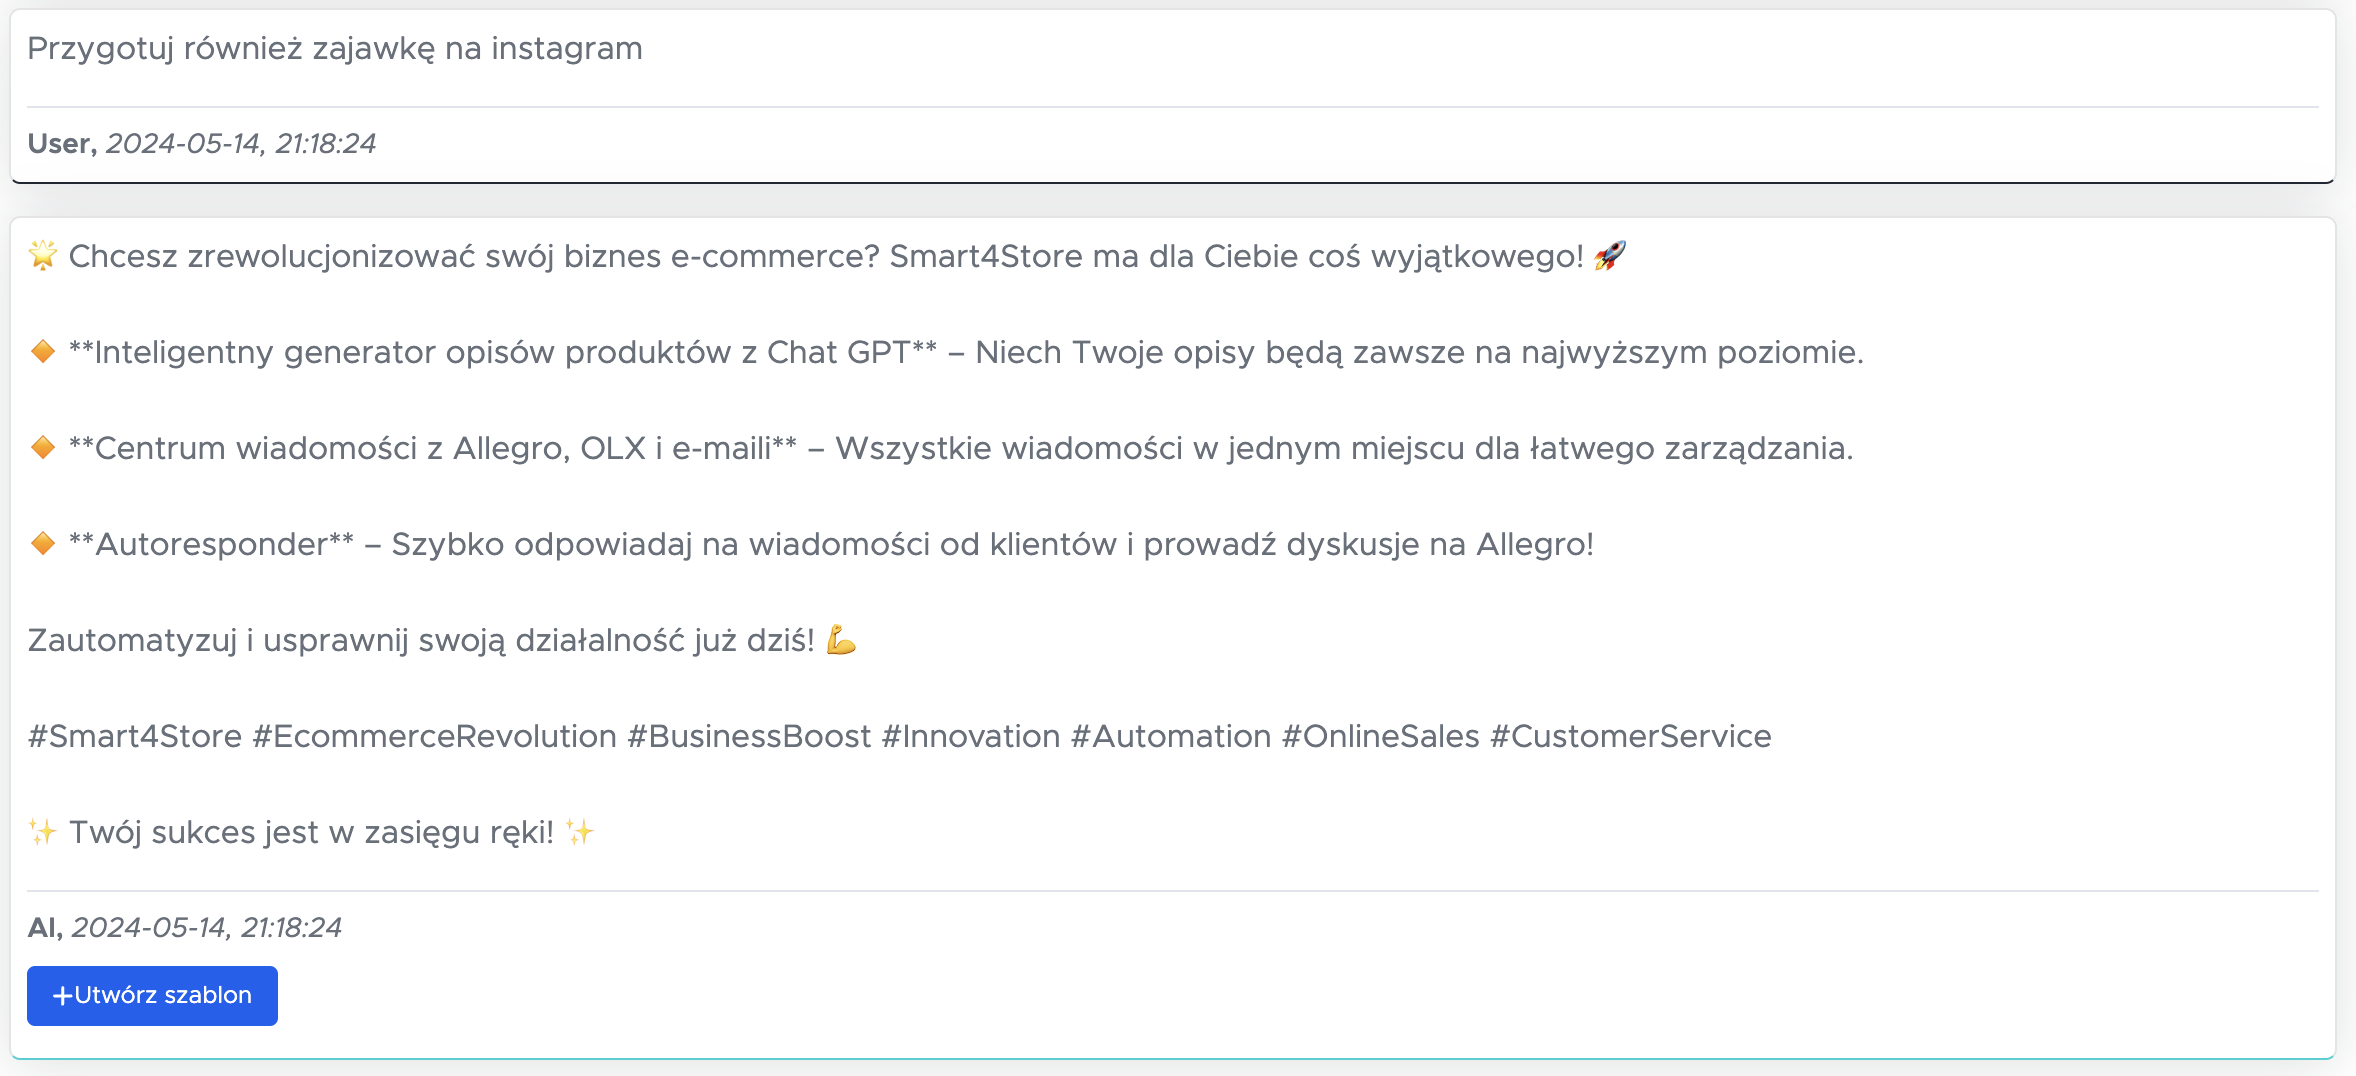
Task: Click sparkles emoji before Twój sukces
Action: (x=43, y=832)
